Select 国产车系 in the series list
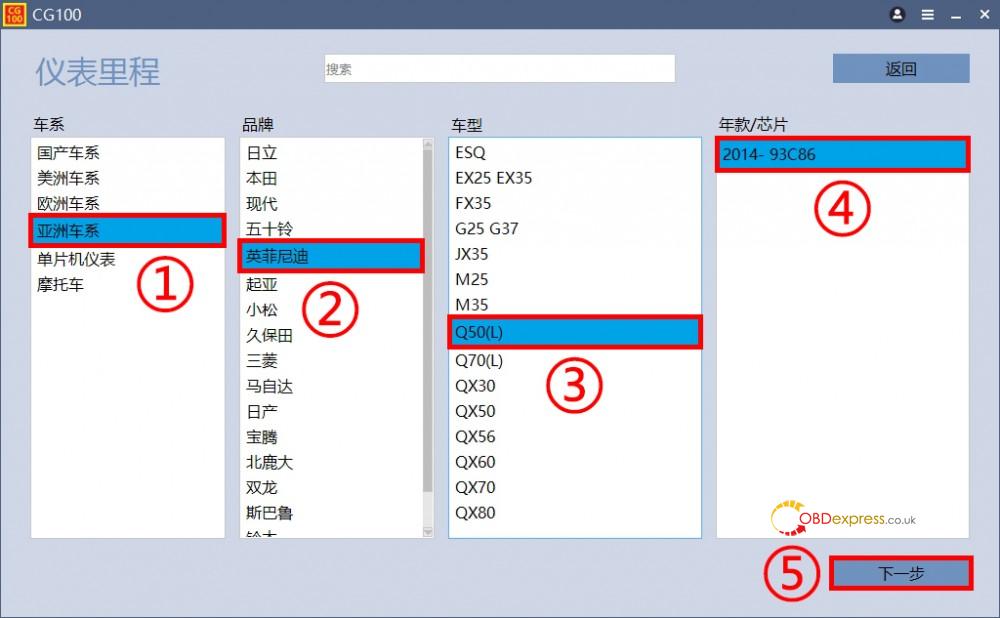This screenshot has height=618, width=1000. pyautogui.click(x=128, y=153)
